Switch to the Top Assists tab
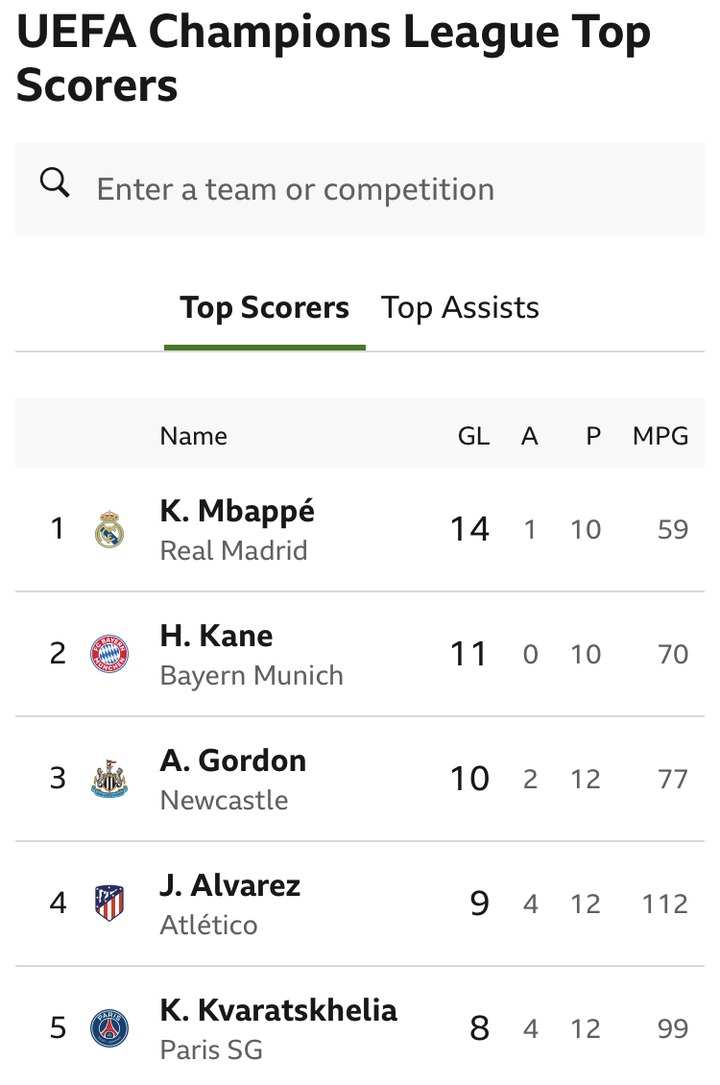This screenshot has width=720, height=1085. (460, 308)
